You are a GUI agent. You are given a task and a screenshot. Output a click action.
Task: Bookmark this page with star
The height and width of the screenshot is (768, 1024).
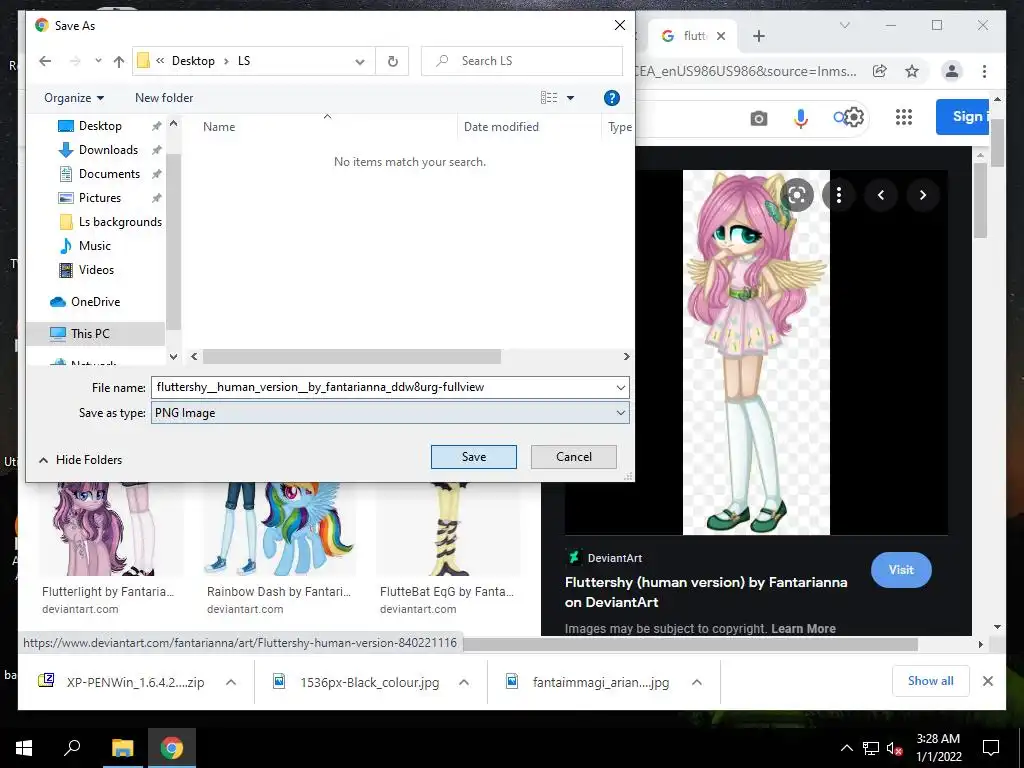[x=912, y=71]
